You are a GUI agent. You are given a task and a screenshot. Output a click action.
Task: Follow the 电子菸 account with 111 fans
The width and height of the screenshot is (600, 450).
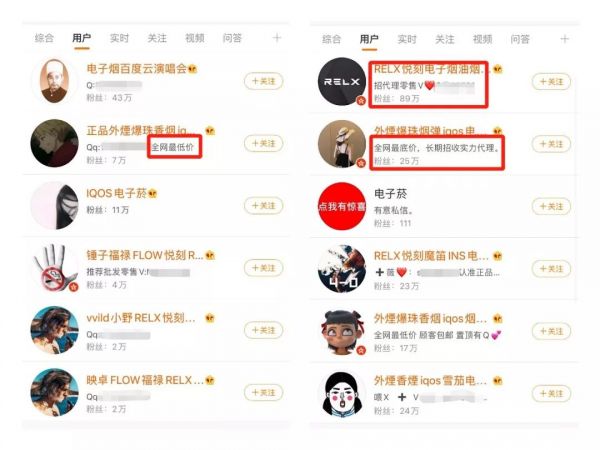click(551, 207)
